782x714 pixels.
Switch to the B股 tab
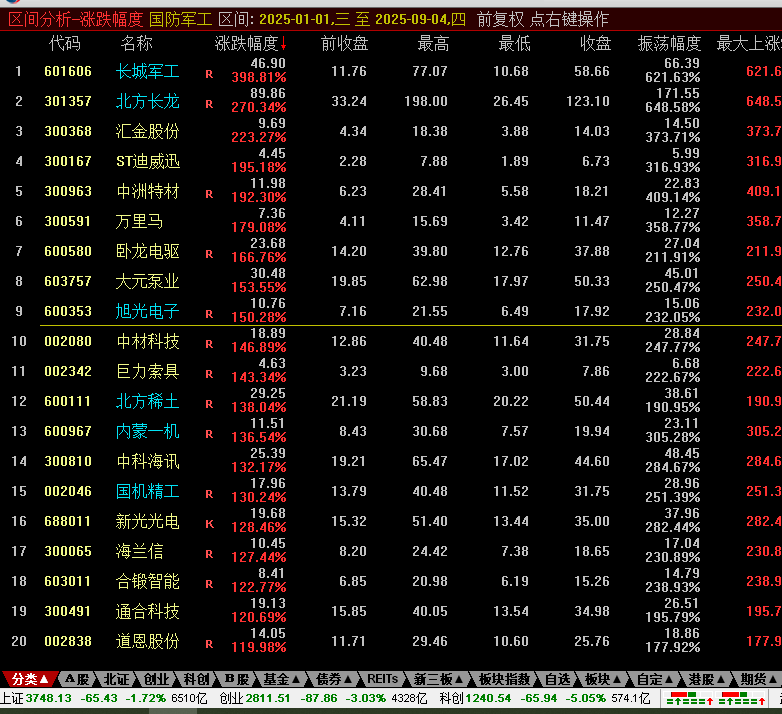click(236, 679)
